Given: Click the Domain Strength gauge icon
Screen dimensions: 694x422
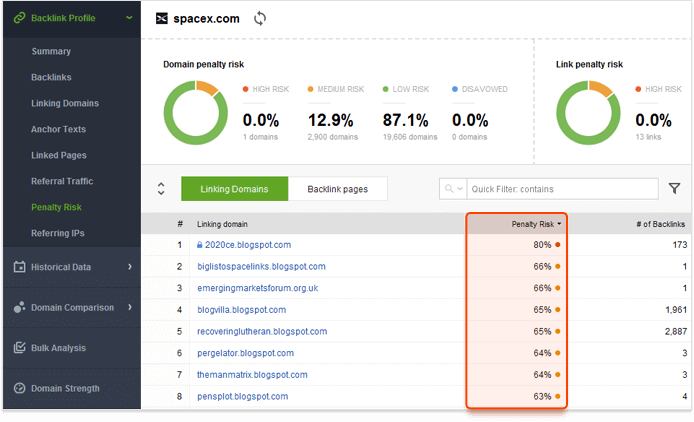Looking at the screenshot, I should click(x=19, y=388).
